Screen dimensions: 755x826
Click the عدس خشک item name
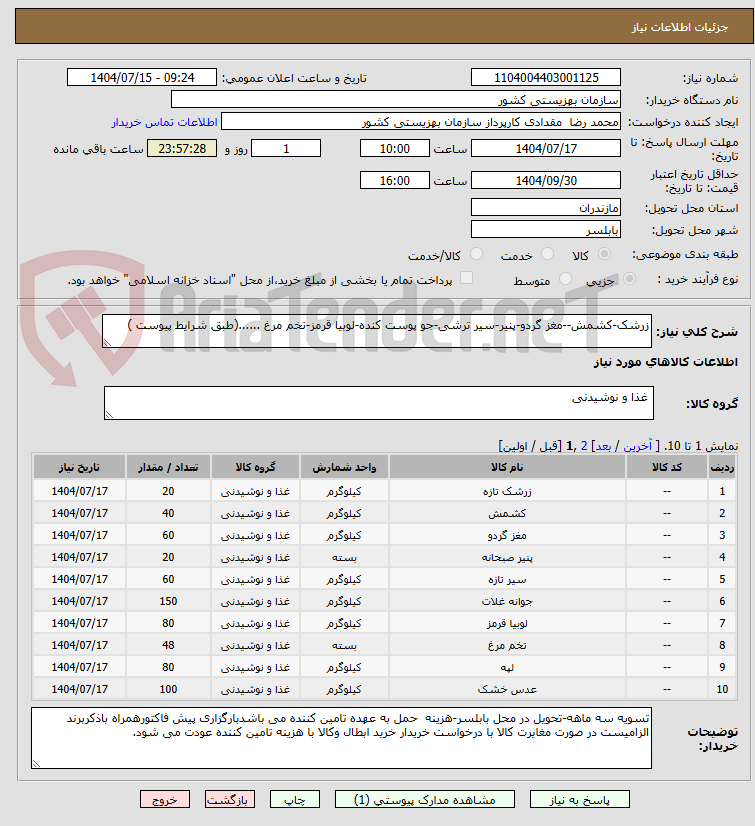coord(507,690)
